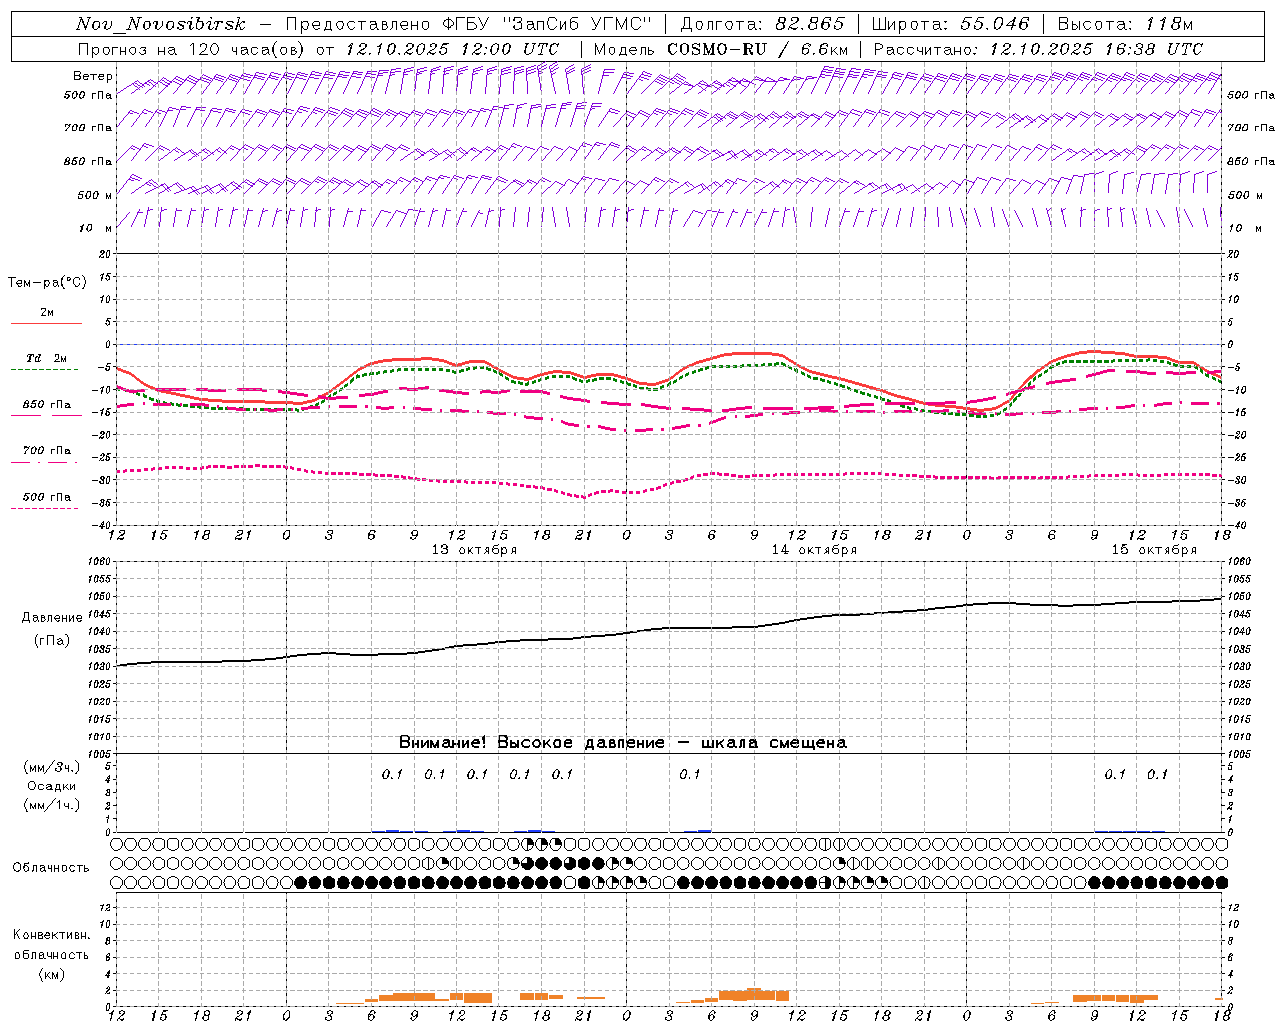This screenshot has height=1024, width=1280.
Task: Click the '850 гПа' temperature legend entry
Action: (47, 405)
